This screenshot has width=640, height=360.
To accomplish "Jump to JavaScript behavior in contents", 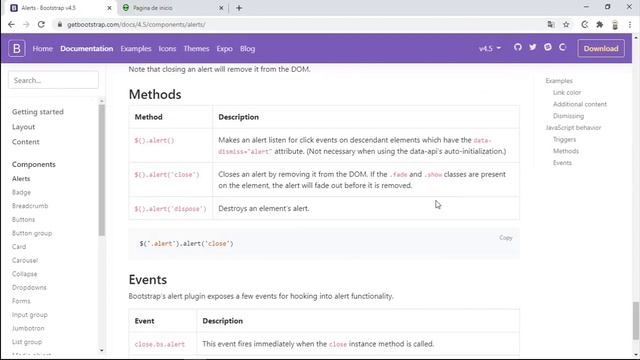I will pos(573,128).
